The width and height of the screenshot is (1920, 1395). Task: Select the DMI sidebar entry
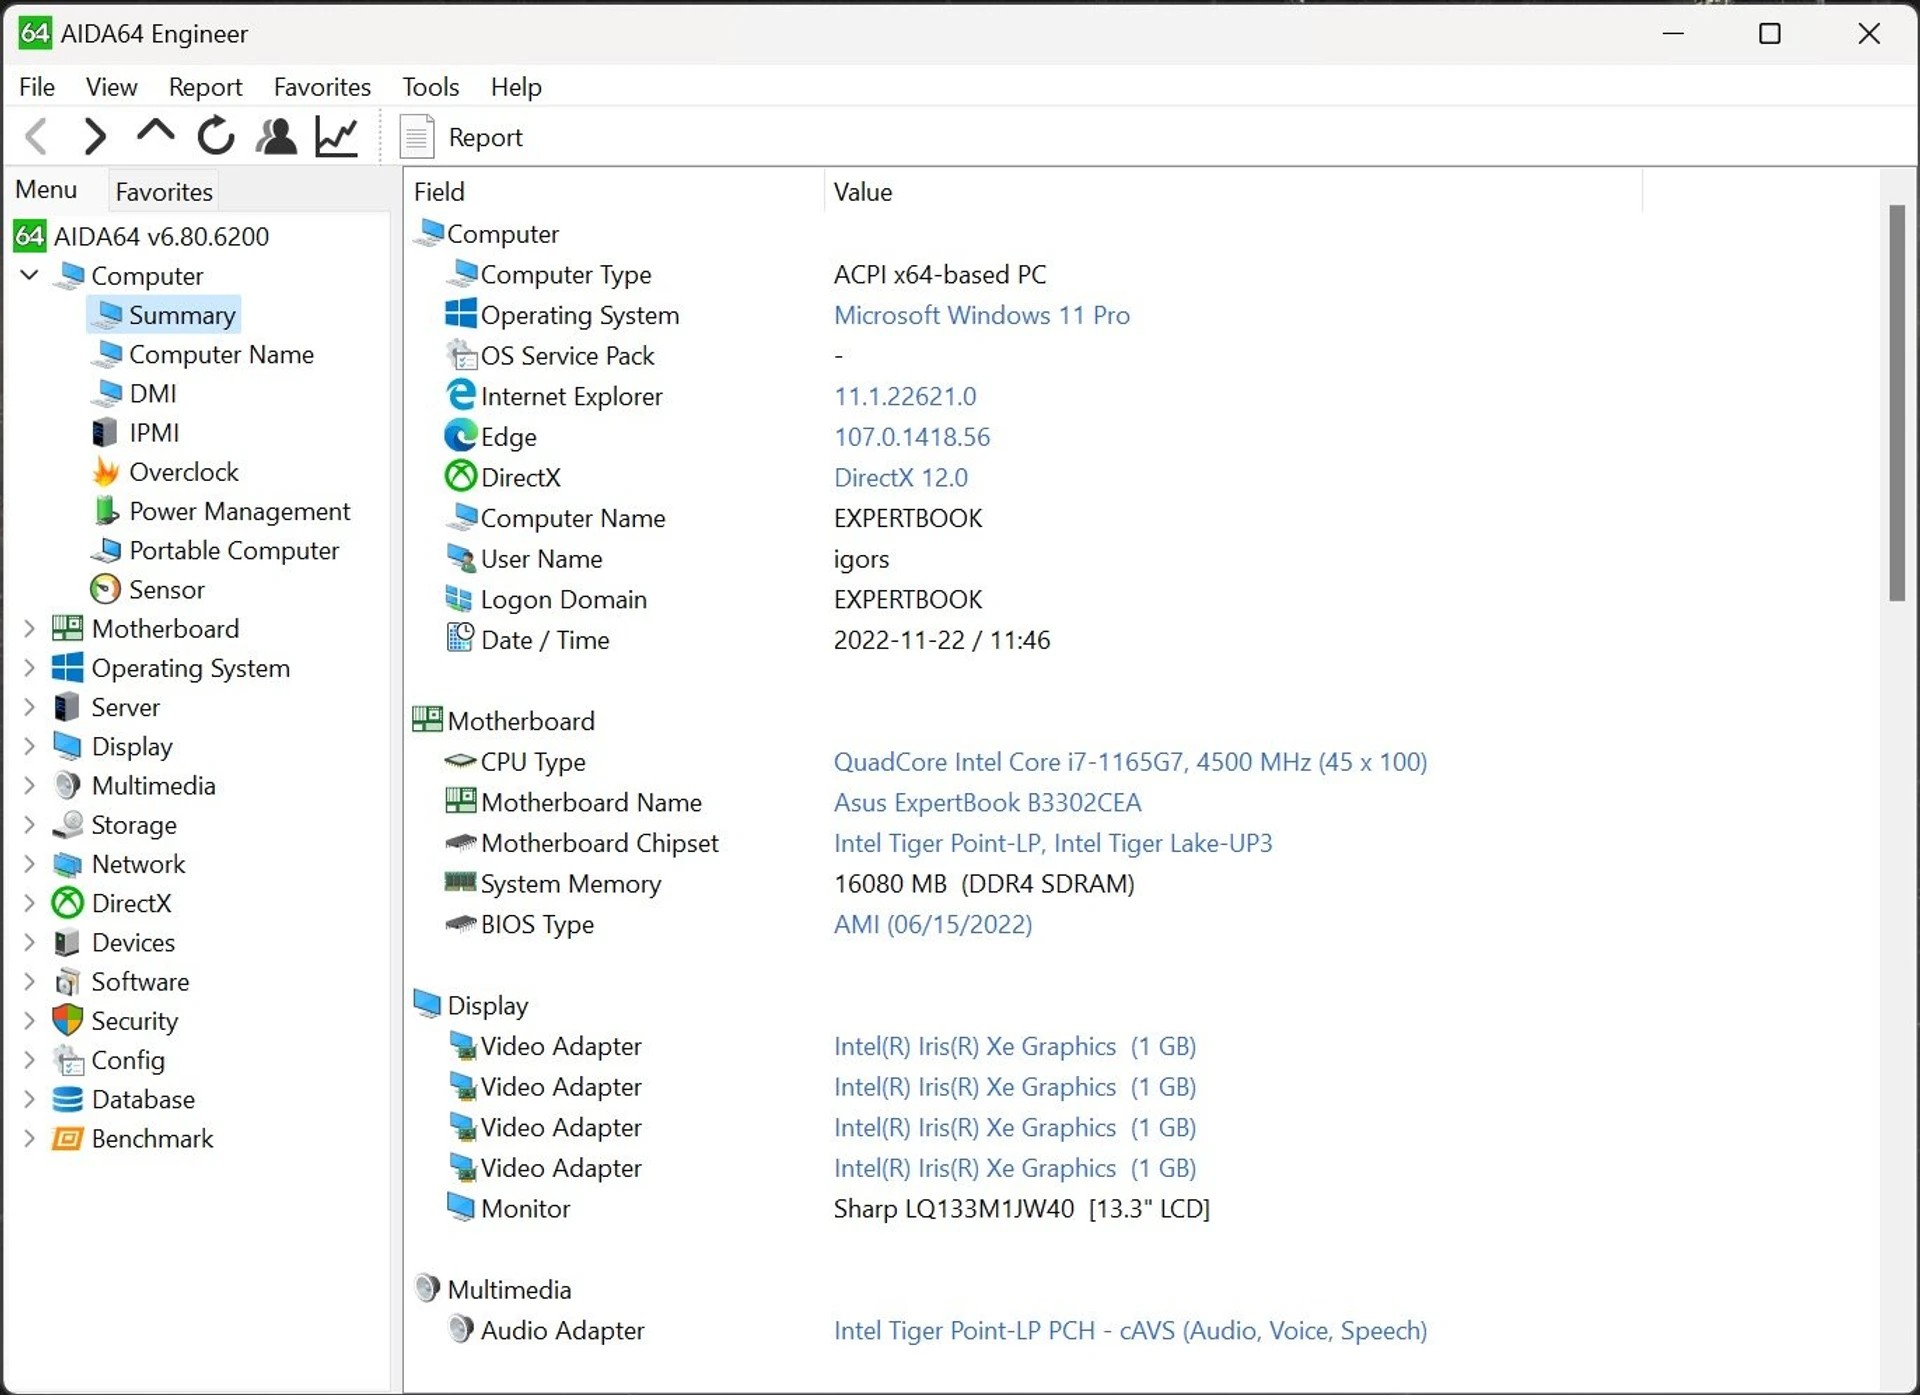point(152,393)
